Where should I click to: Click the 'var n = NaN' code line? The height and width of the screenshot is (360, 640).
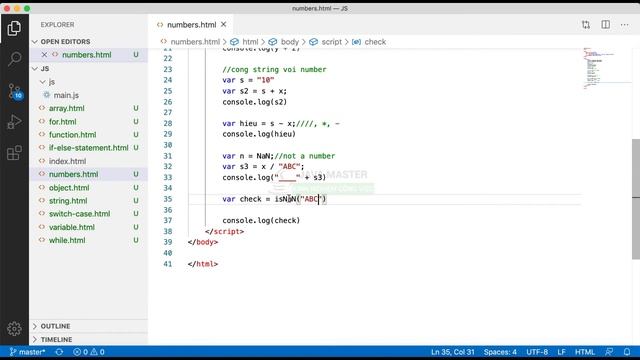pyautogui.click(x=278, y=156)
